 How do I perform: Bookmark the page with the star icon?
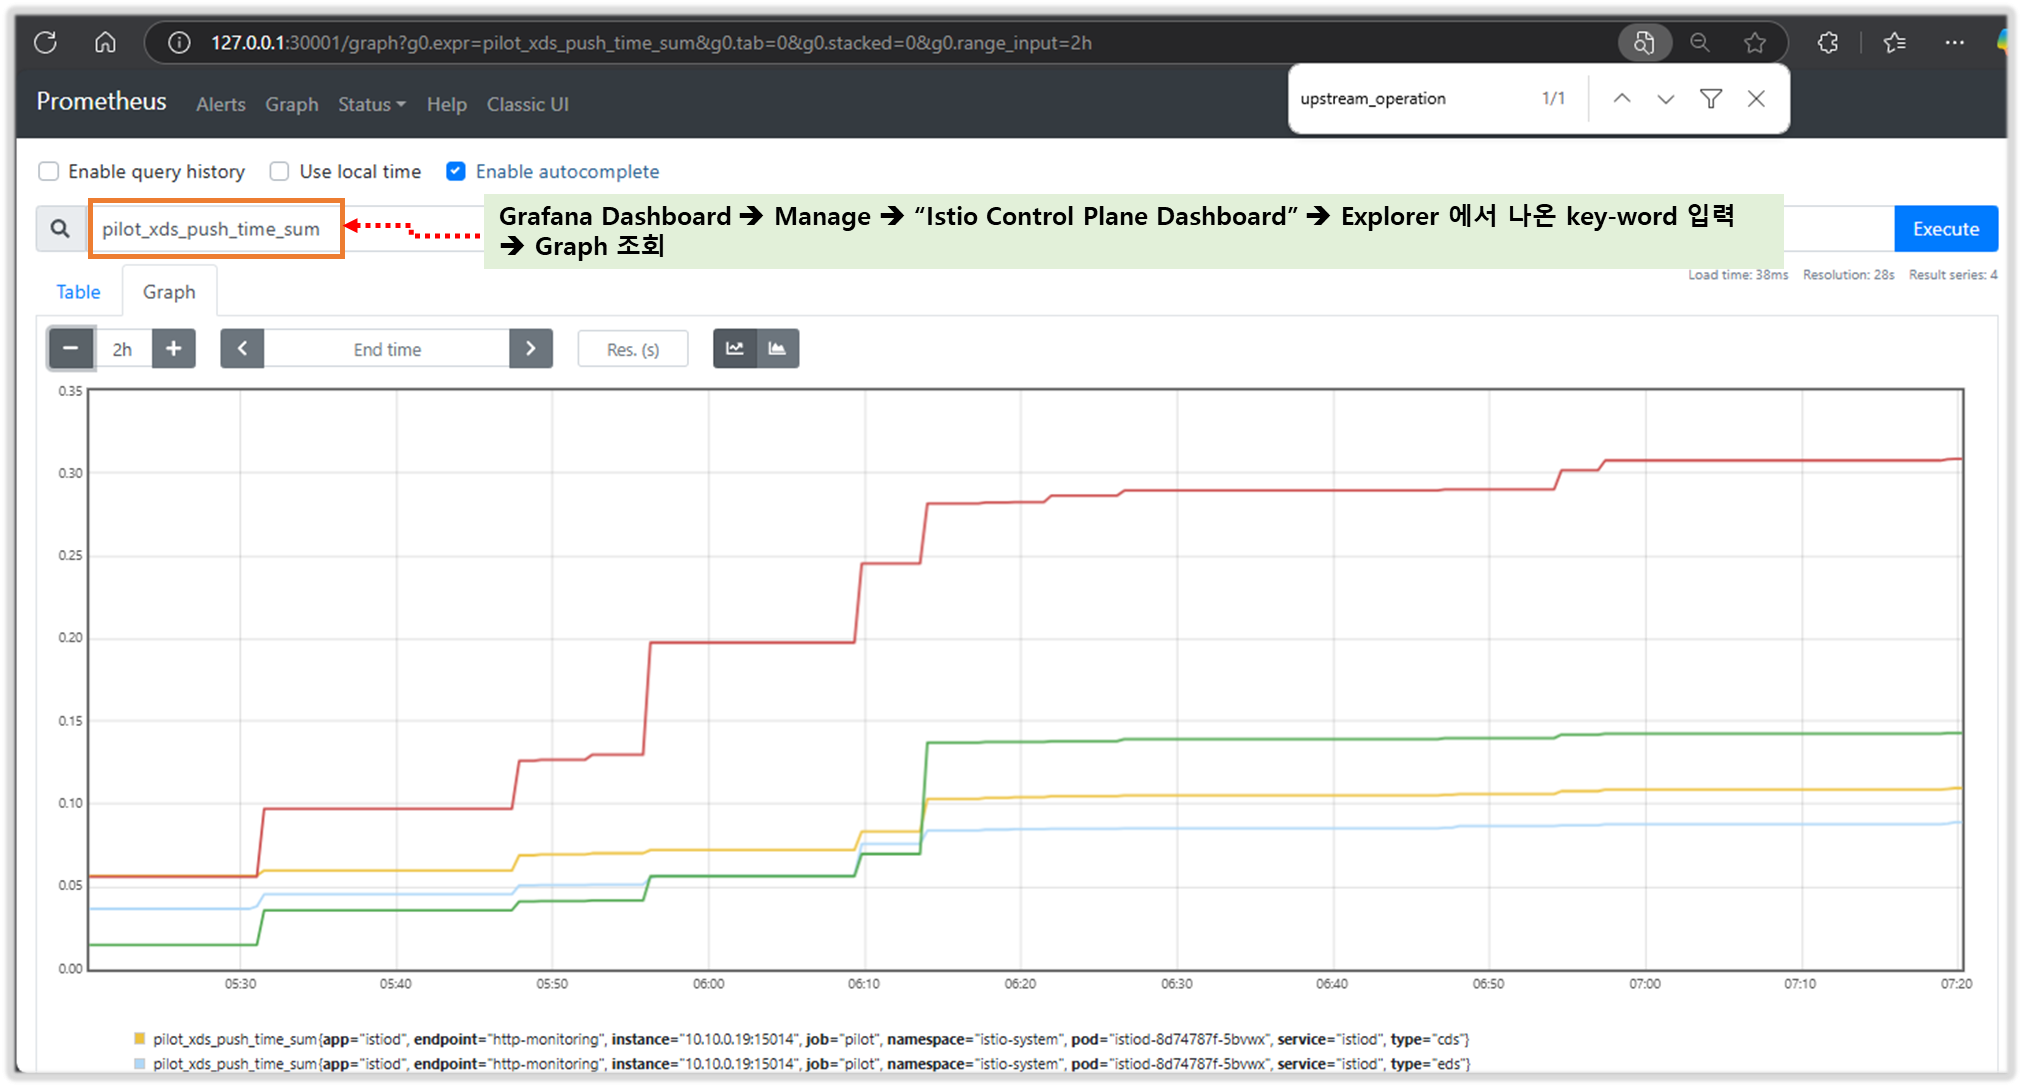[x=1754, y=43]
